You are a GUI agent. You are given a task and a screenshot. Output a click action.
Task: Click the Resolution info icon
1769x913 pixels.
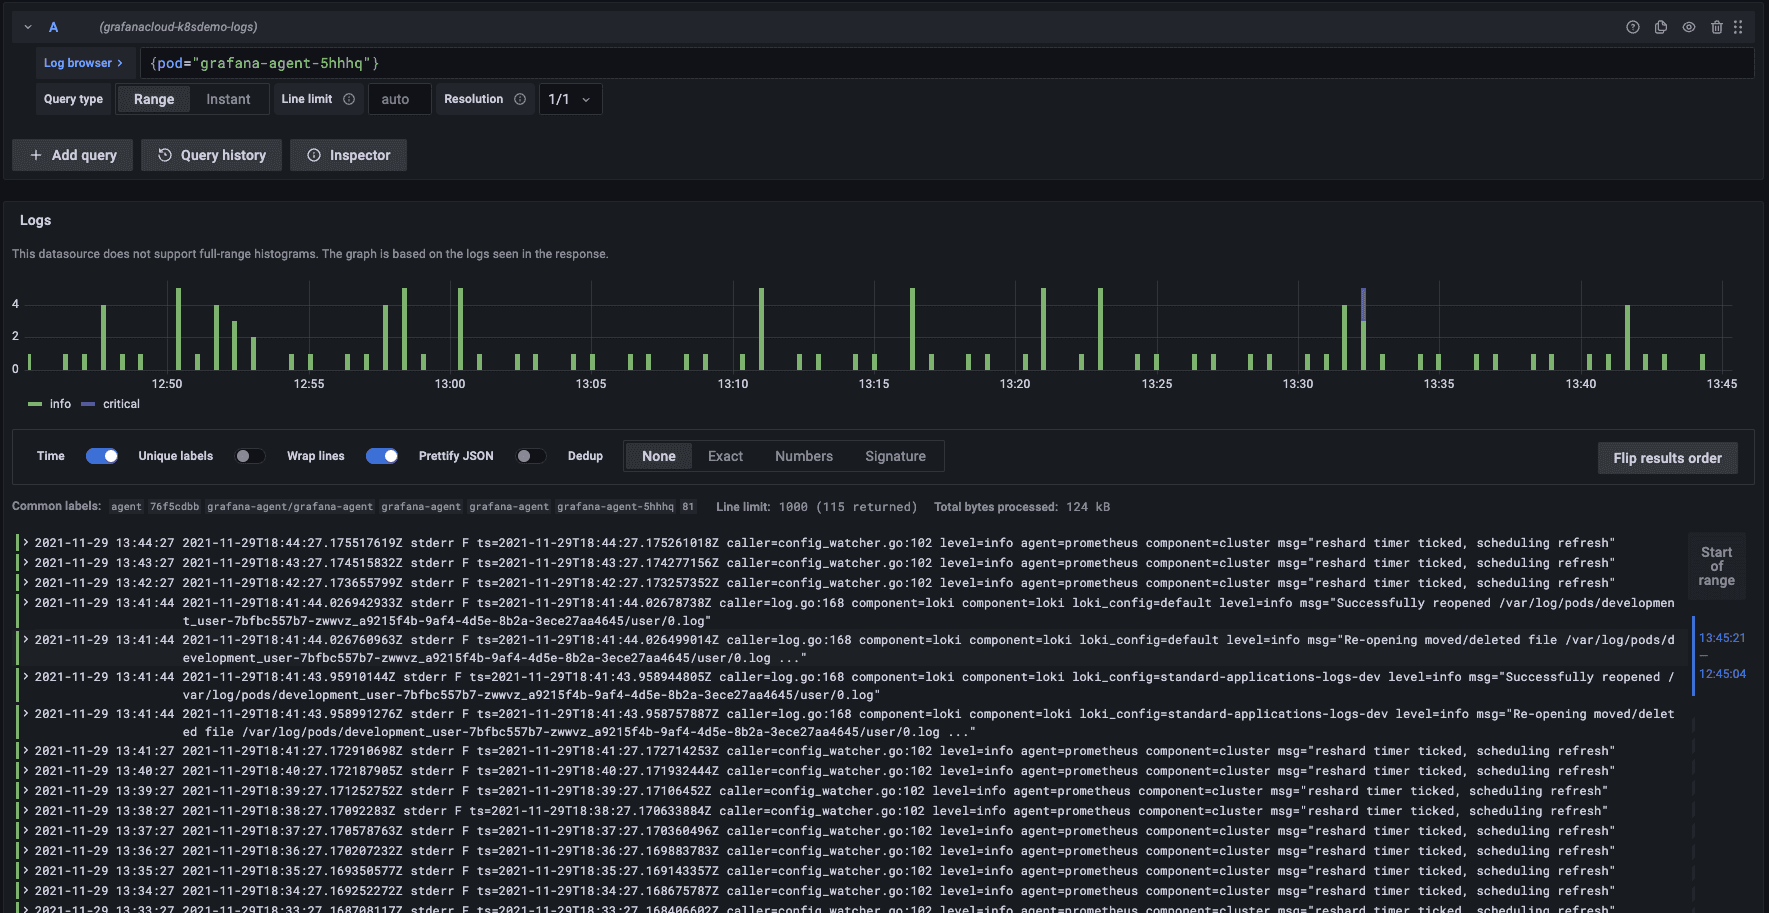[520, 99]
